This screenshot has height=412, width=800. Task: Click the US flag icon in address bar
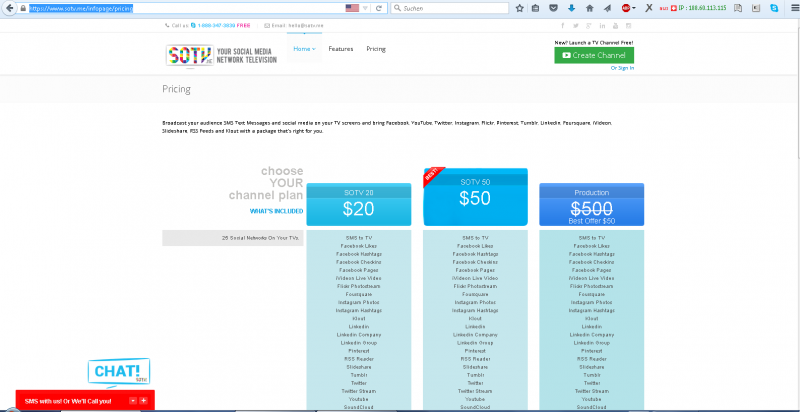(x=352, y=8)
